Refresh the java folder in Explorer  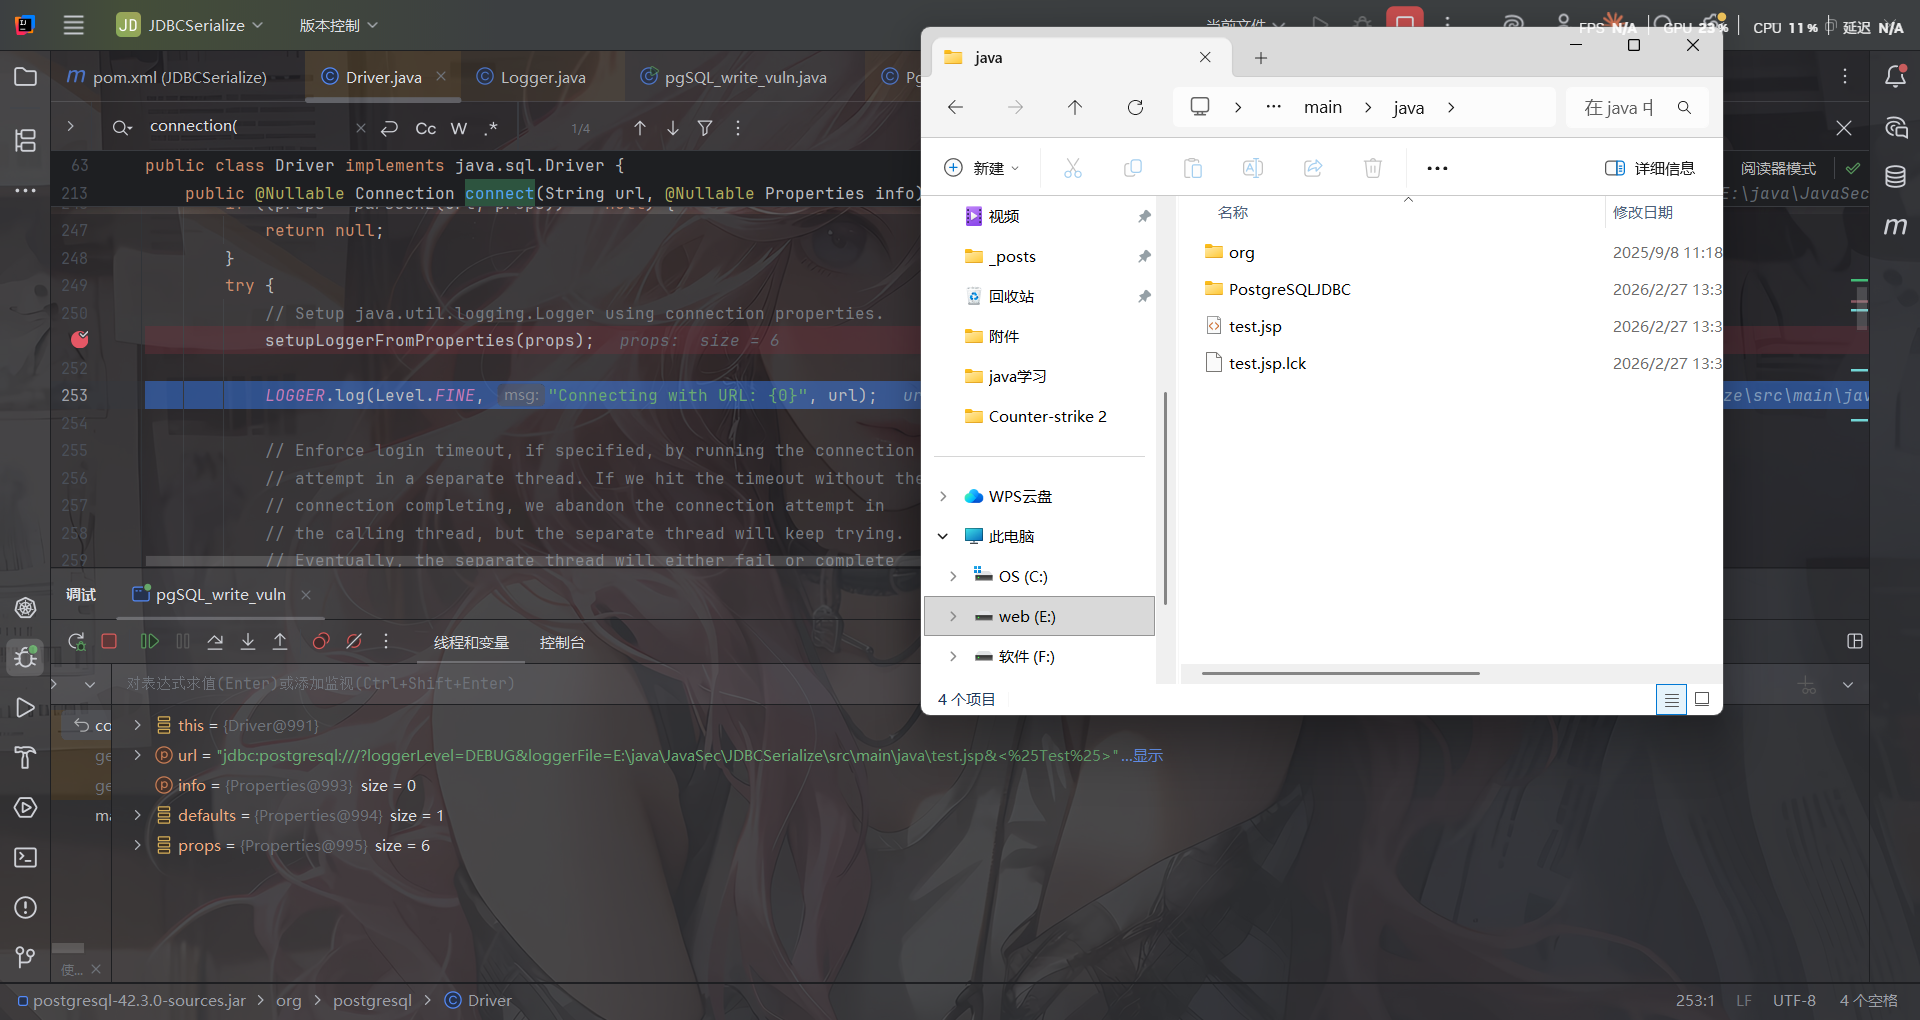pyautogui.click(x=1135, y=108)
